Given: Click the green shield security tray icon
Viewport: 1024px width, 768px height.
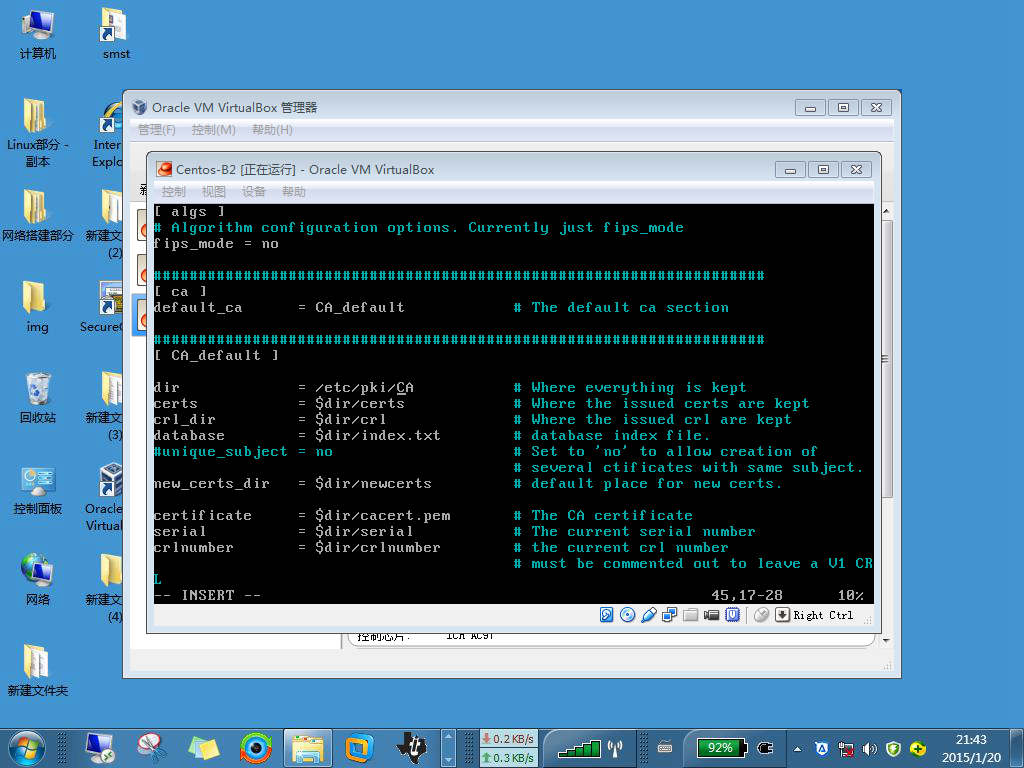Looking at the screenshot, I should (x=893, y=749).
